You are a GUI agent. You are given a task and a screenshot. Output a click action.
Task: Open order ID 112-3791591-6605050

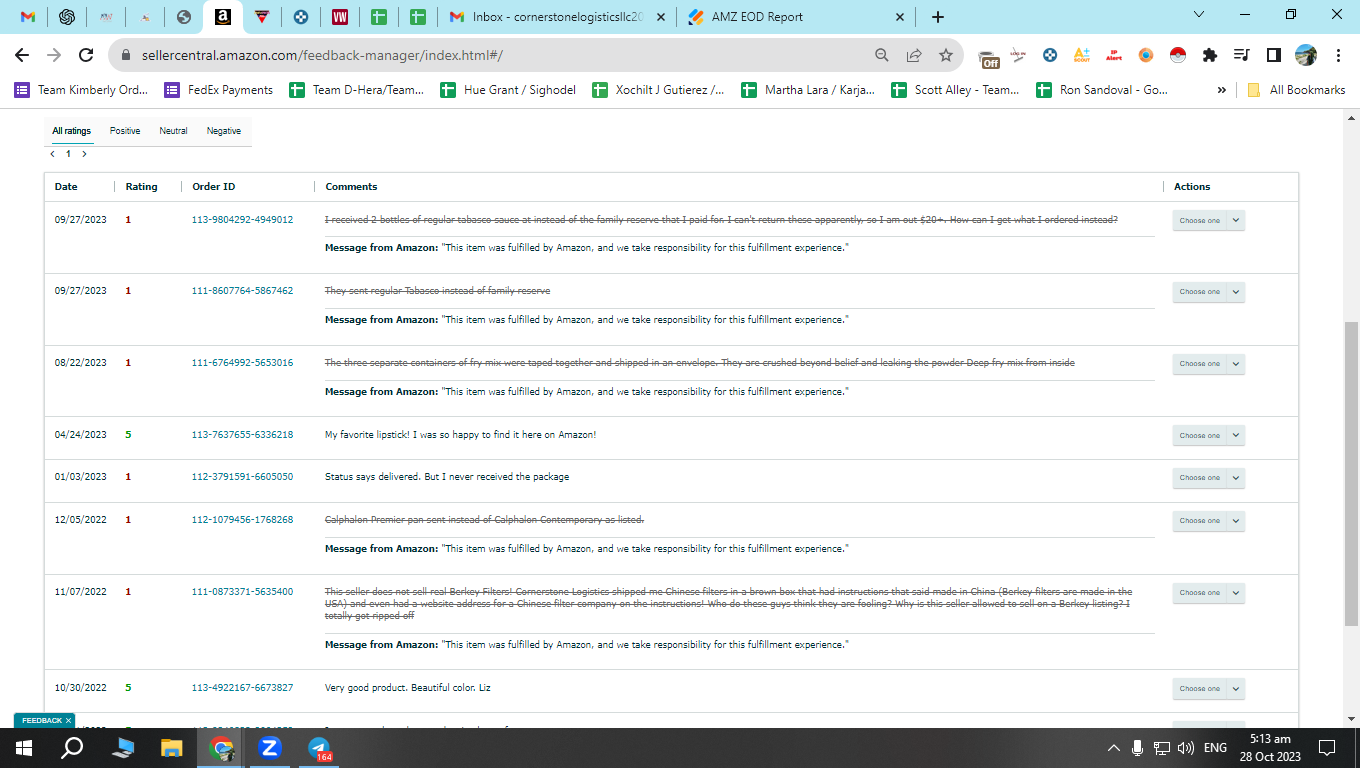[243, 477]
